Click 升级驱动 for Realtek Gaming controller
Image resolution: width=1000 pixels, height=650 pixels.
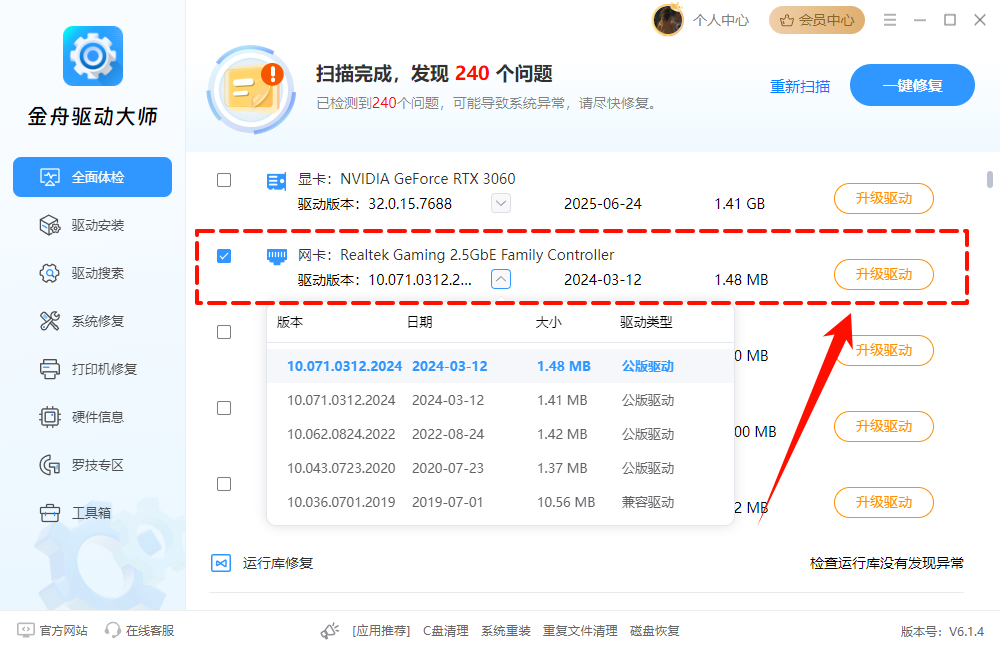click(884, 274)
